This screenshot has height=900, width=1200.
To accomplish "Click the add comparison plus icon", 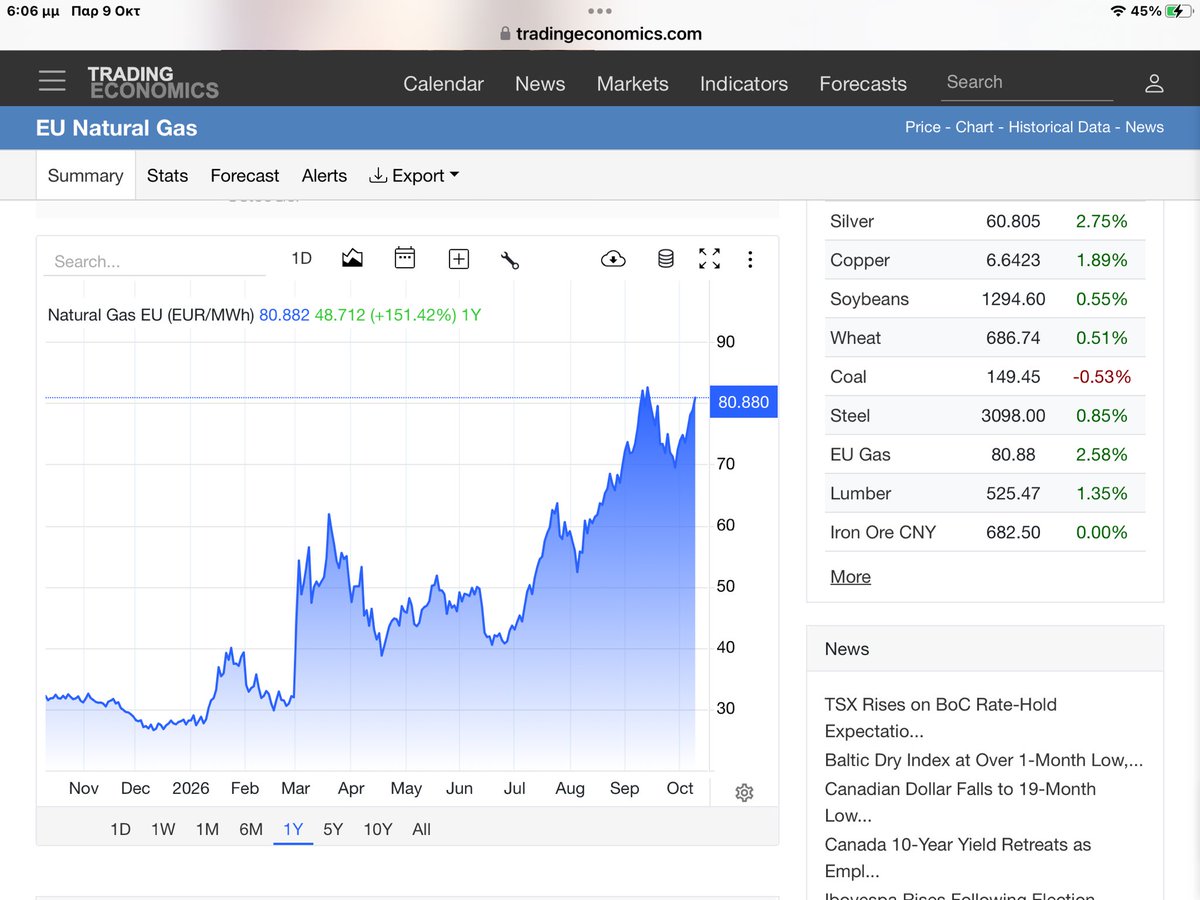I will [x=458, y=259].
